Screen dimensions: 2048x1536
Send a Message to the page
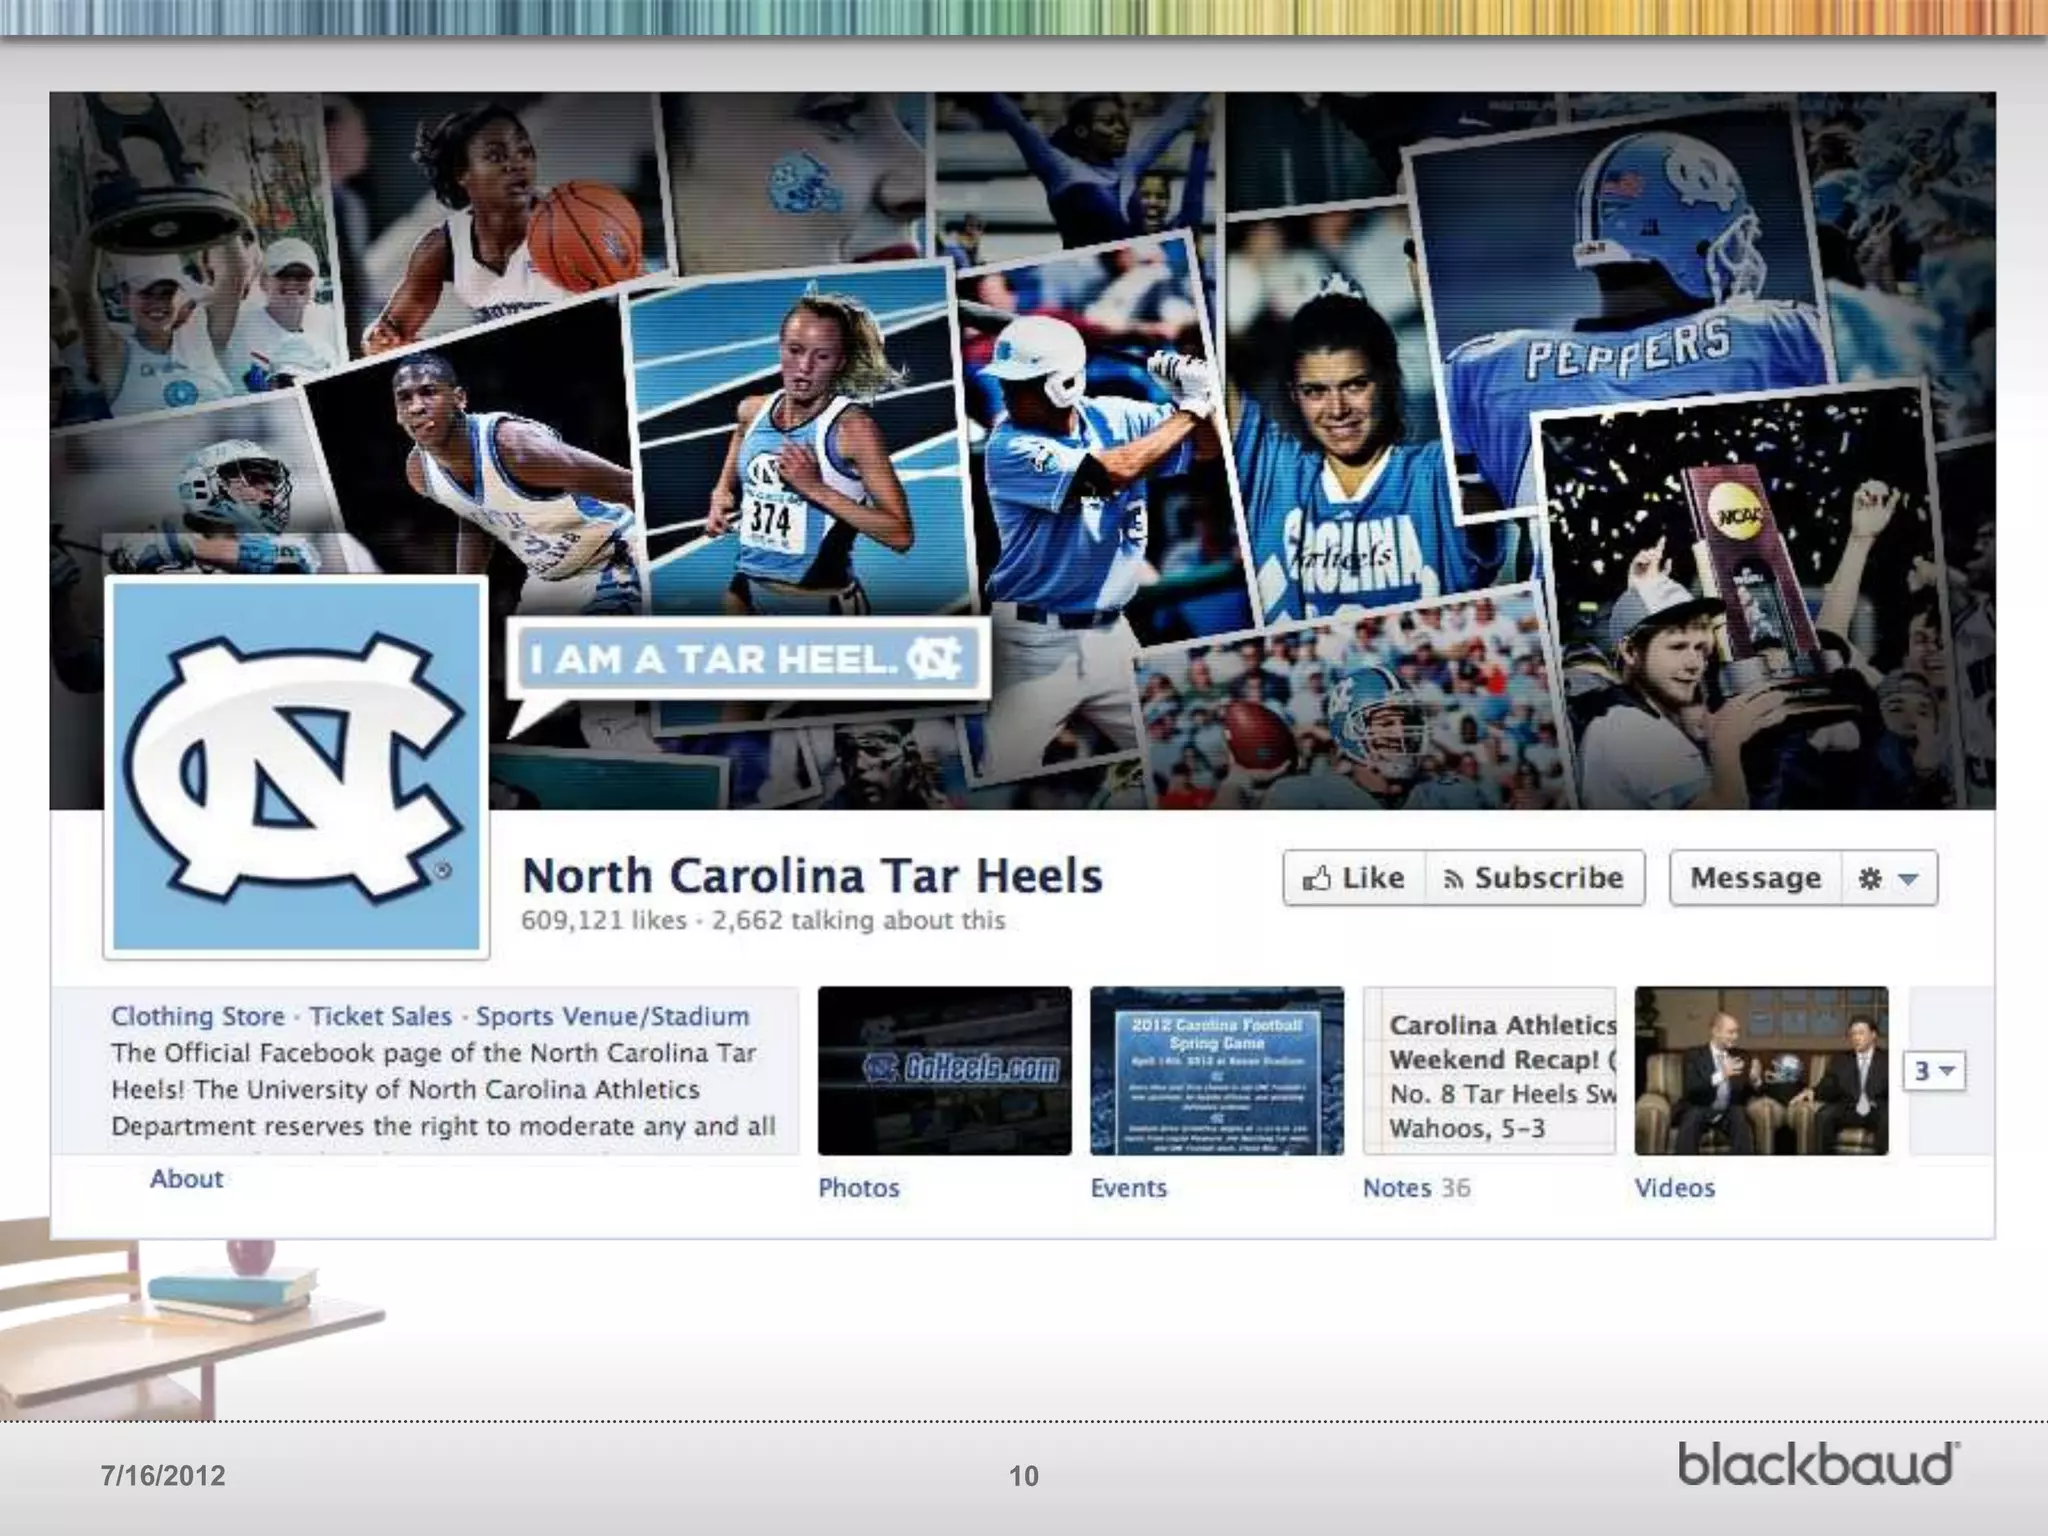1755,878
